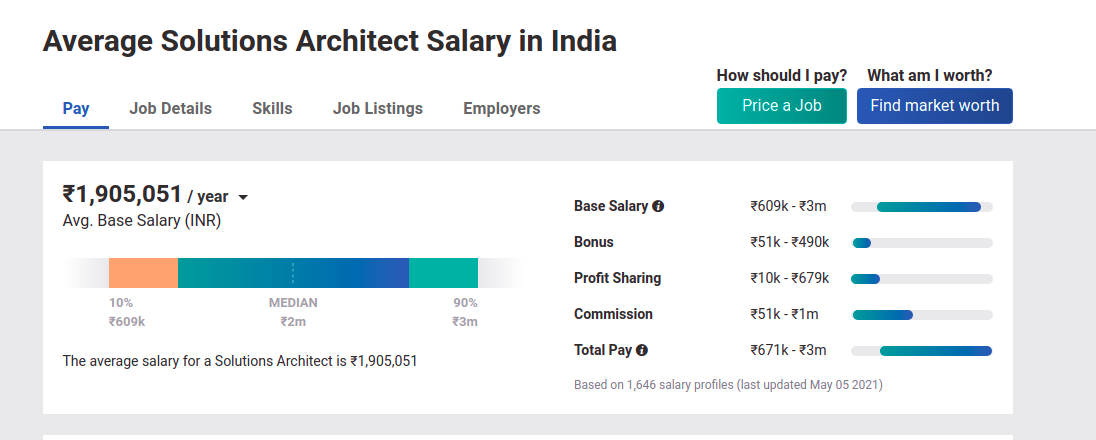Click the Base Salary info icon

(x=658, y=207)
